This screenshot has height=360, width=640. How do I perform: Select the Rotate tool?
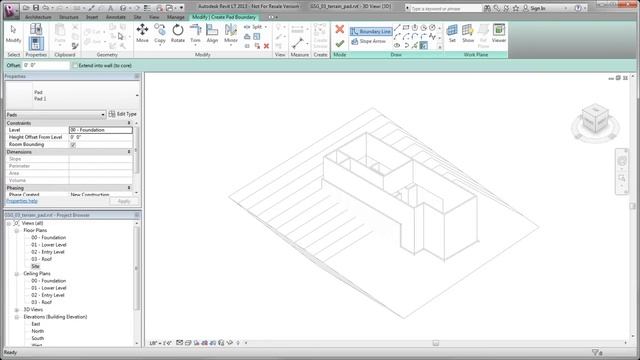click(x=178, y=33)
